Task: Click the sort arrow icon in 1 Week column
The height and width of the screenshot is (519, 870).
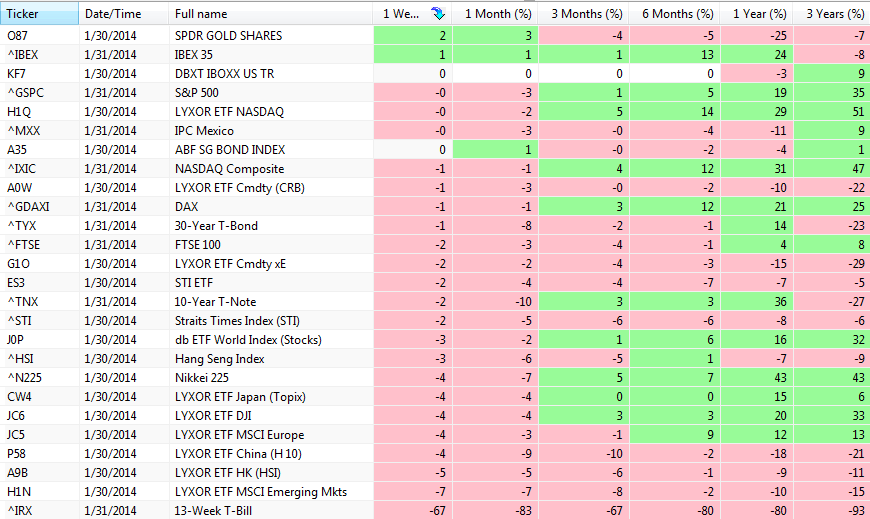Action: point(437,14)
